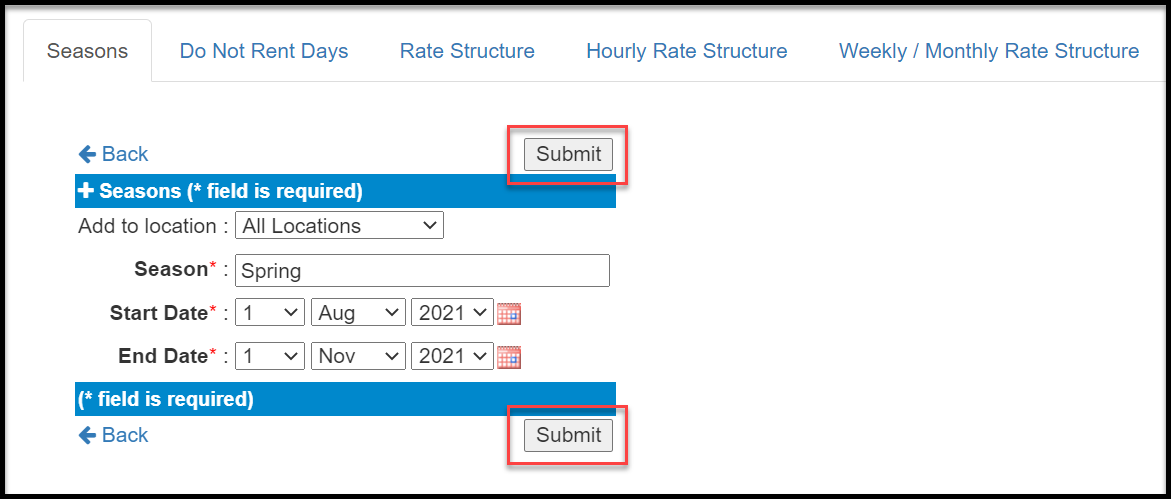The image size is (1171, 499).
Task: Open the Hourly Rate Structure tab
Action: (x=687, y=51)
